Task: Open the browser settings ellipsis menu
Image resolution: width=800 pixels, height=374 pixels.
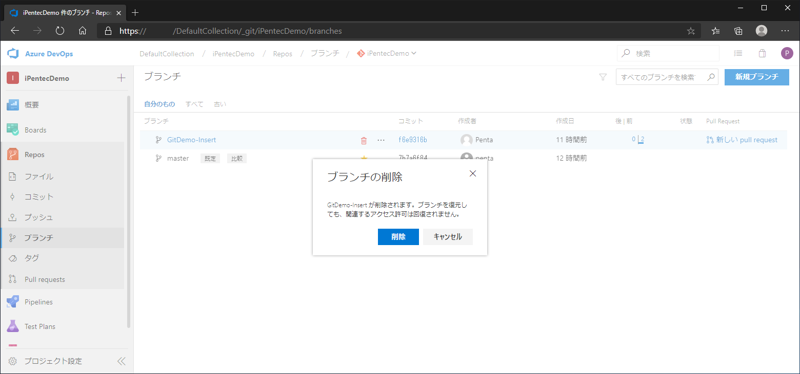Action: (785, 31)
